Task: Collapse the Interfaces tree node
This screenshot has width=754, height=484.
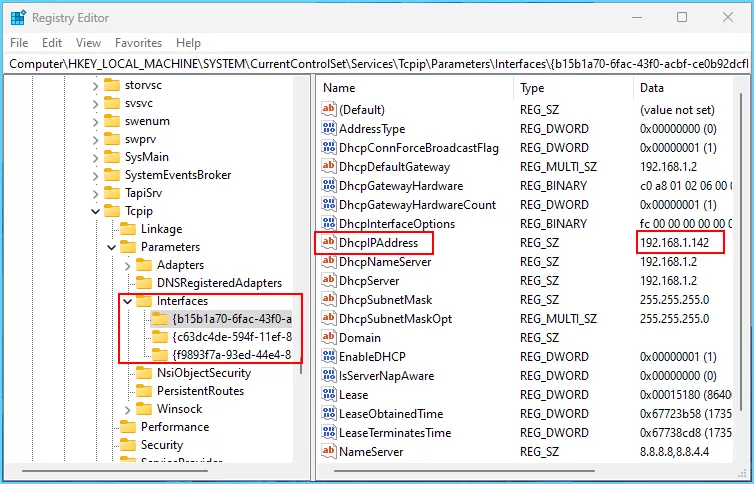Action: (x=127, y=301)
